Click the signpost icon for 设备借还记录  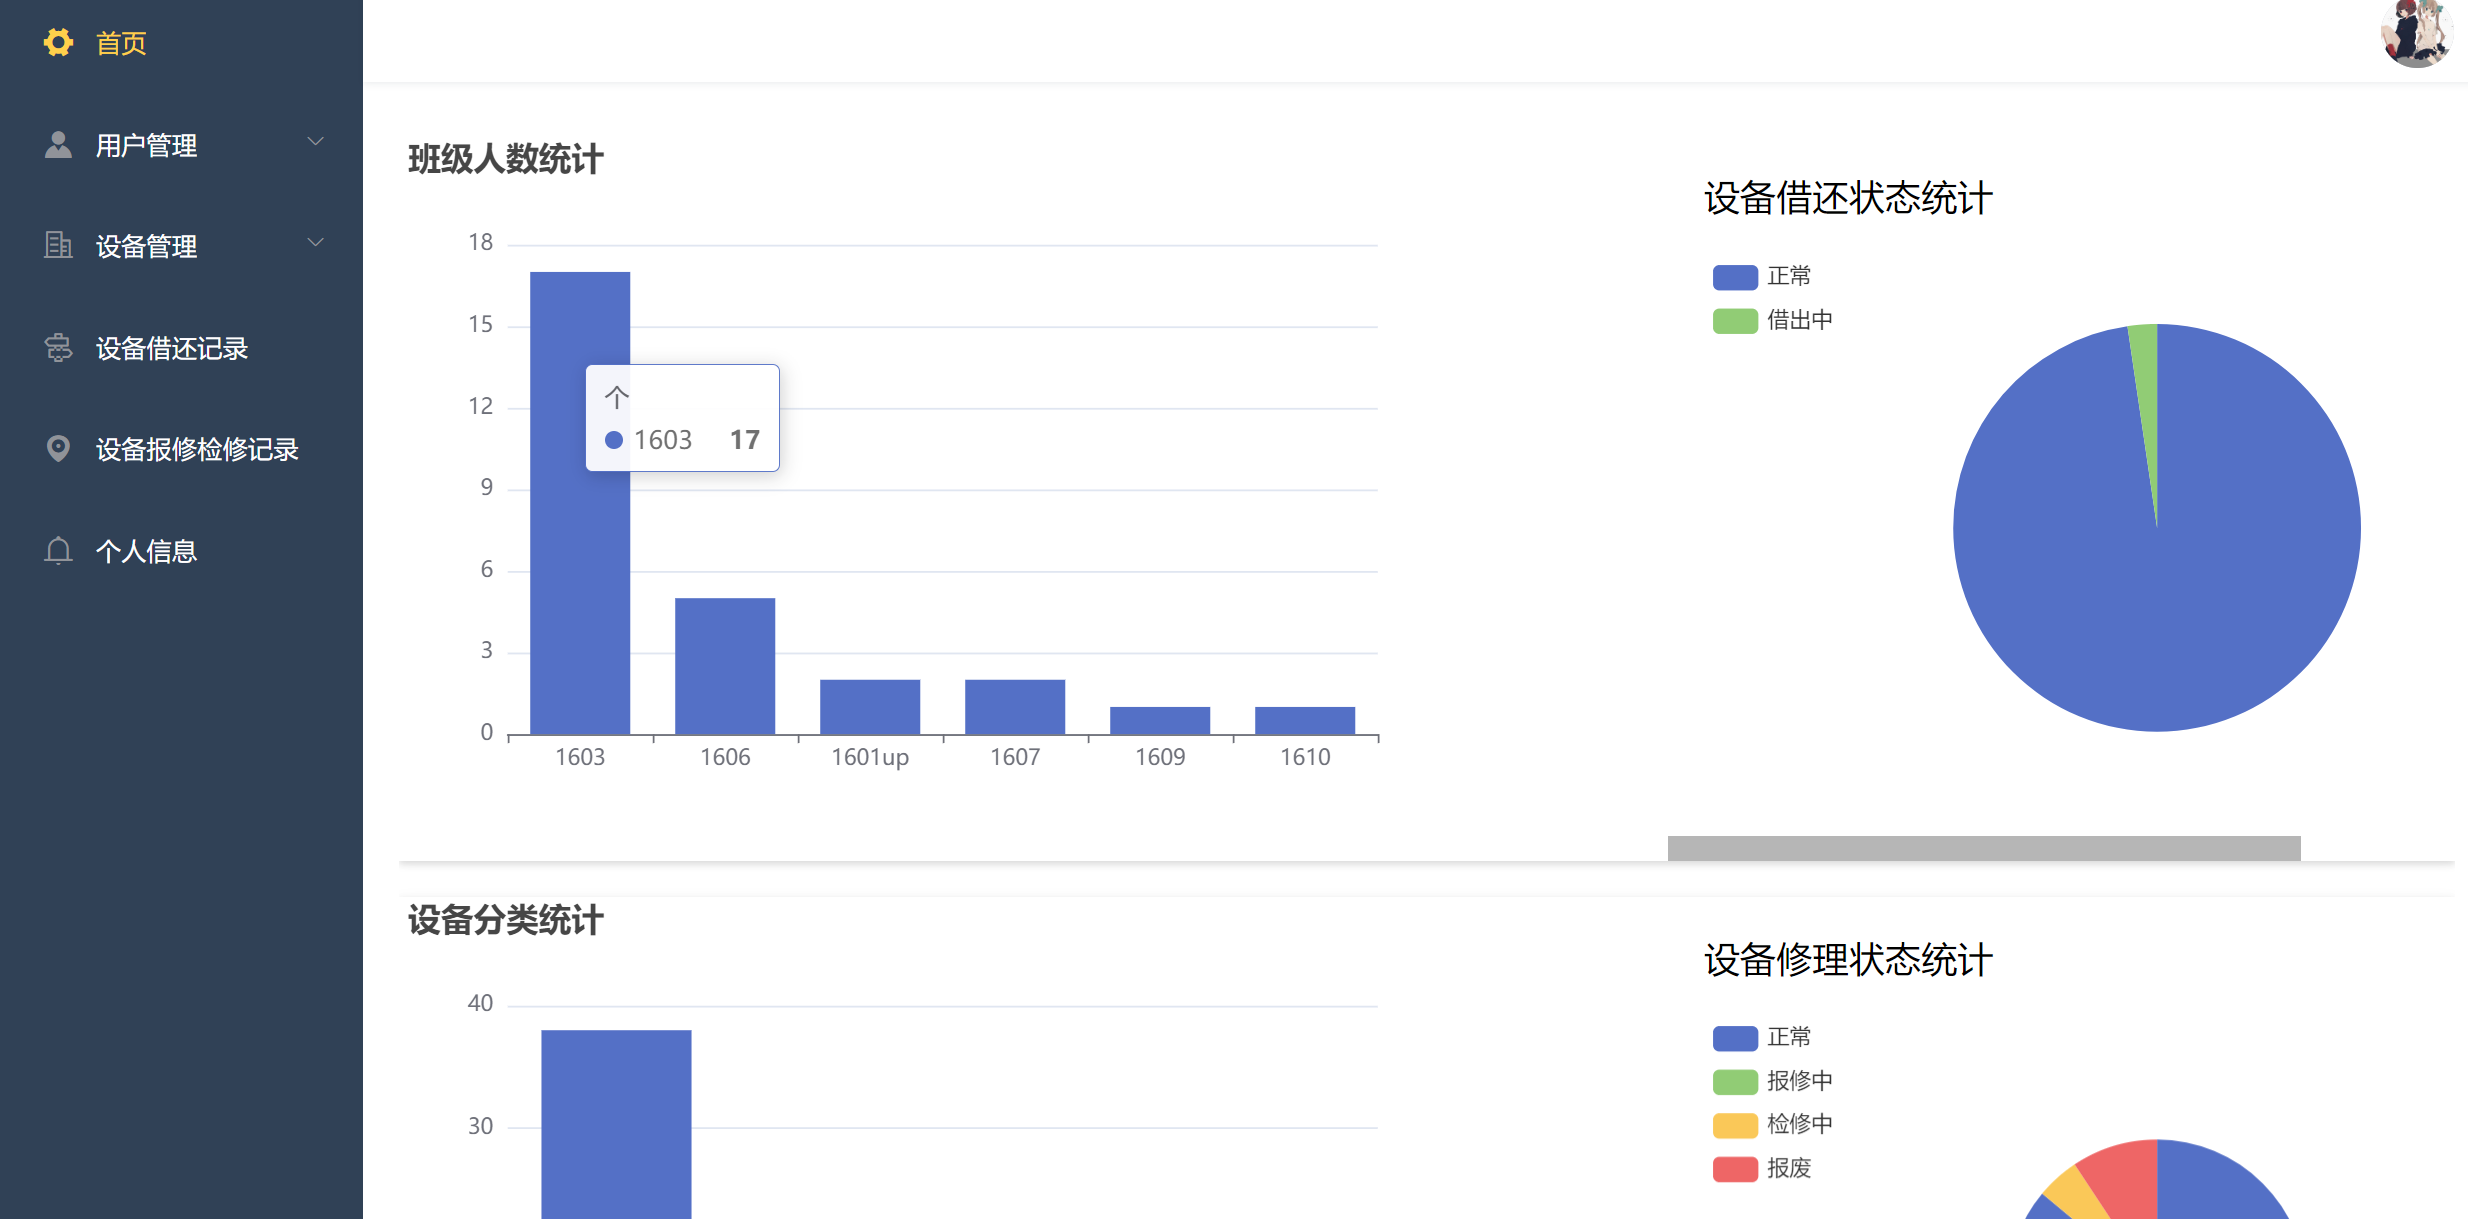click(x=58, y=348)
